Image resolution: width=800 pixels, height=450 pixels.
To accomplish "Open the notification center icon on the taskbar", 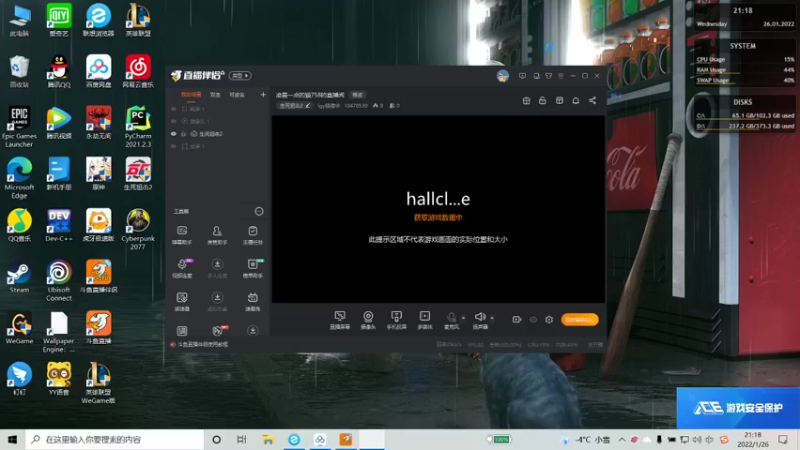I will click(x=783, y=439).
